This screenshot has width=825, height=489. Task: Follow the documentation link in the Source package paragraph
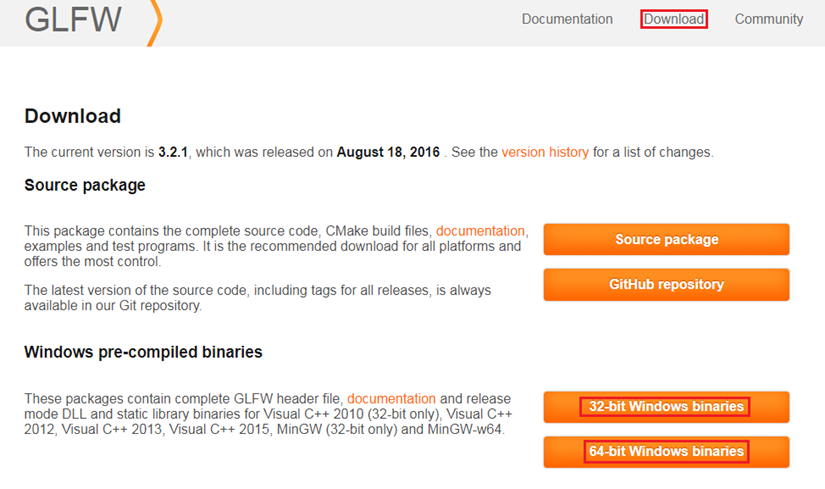[x=480, y=231]
